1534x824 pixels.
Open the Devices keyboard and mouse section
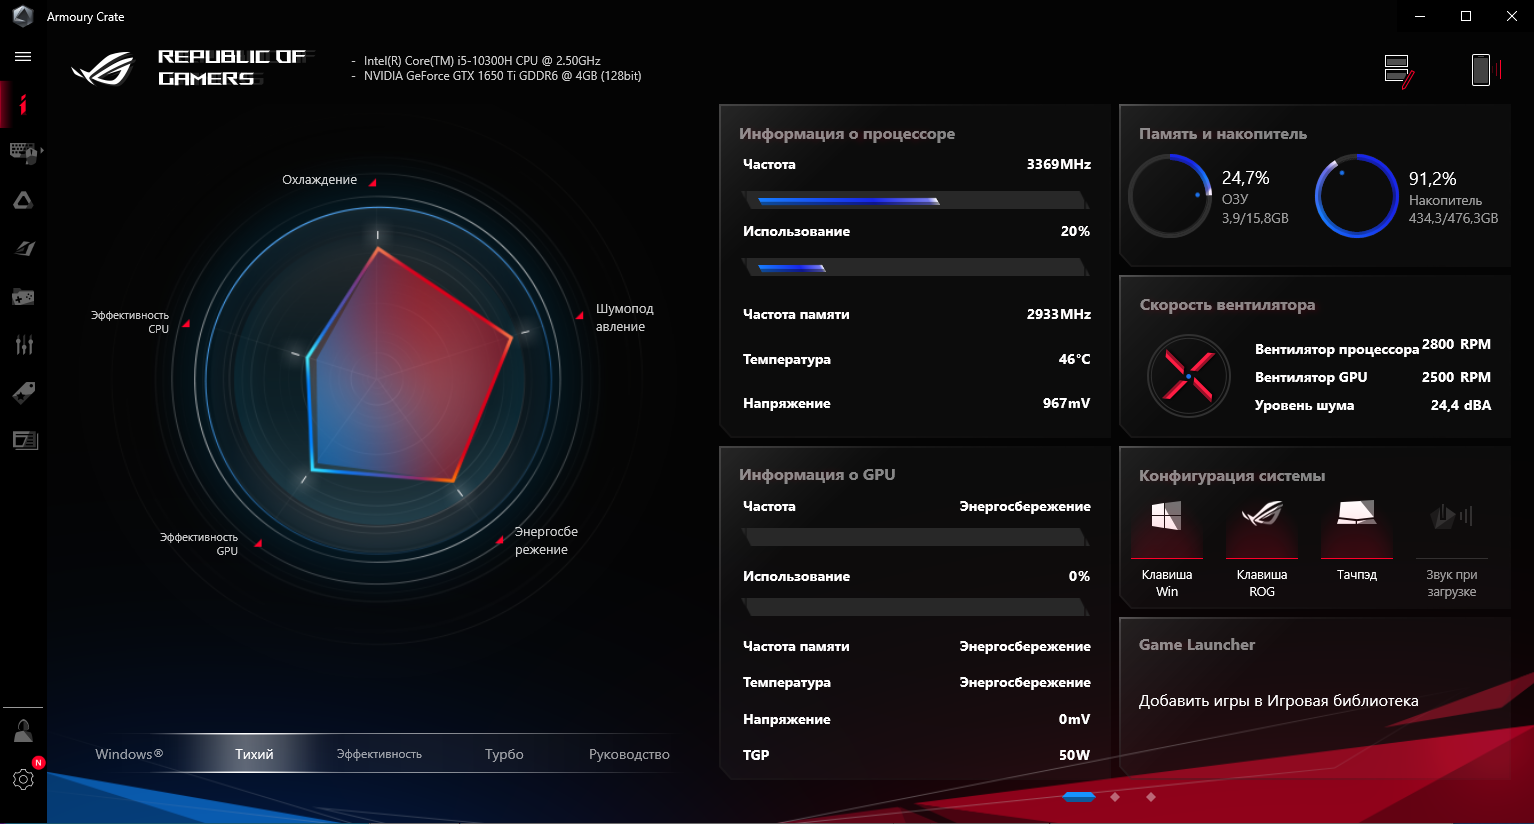click(x=23, y=152)
